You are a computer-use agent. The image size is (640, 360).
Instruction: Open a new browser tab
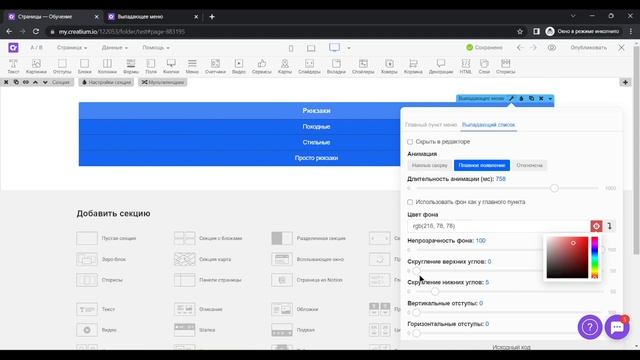[x=212, y=17]
